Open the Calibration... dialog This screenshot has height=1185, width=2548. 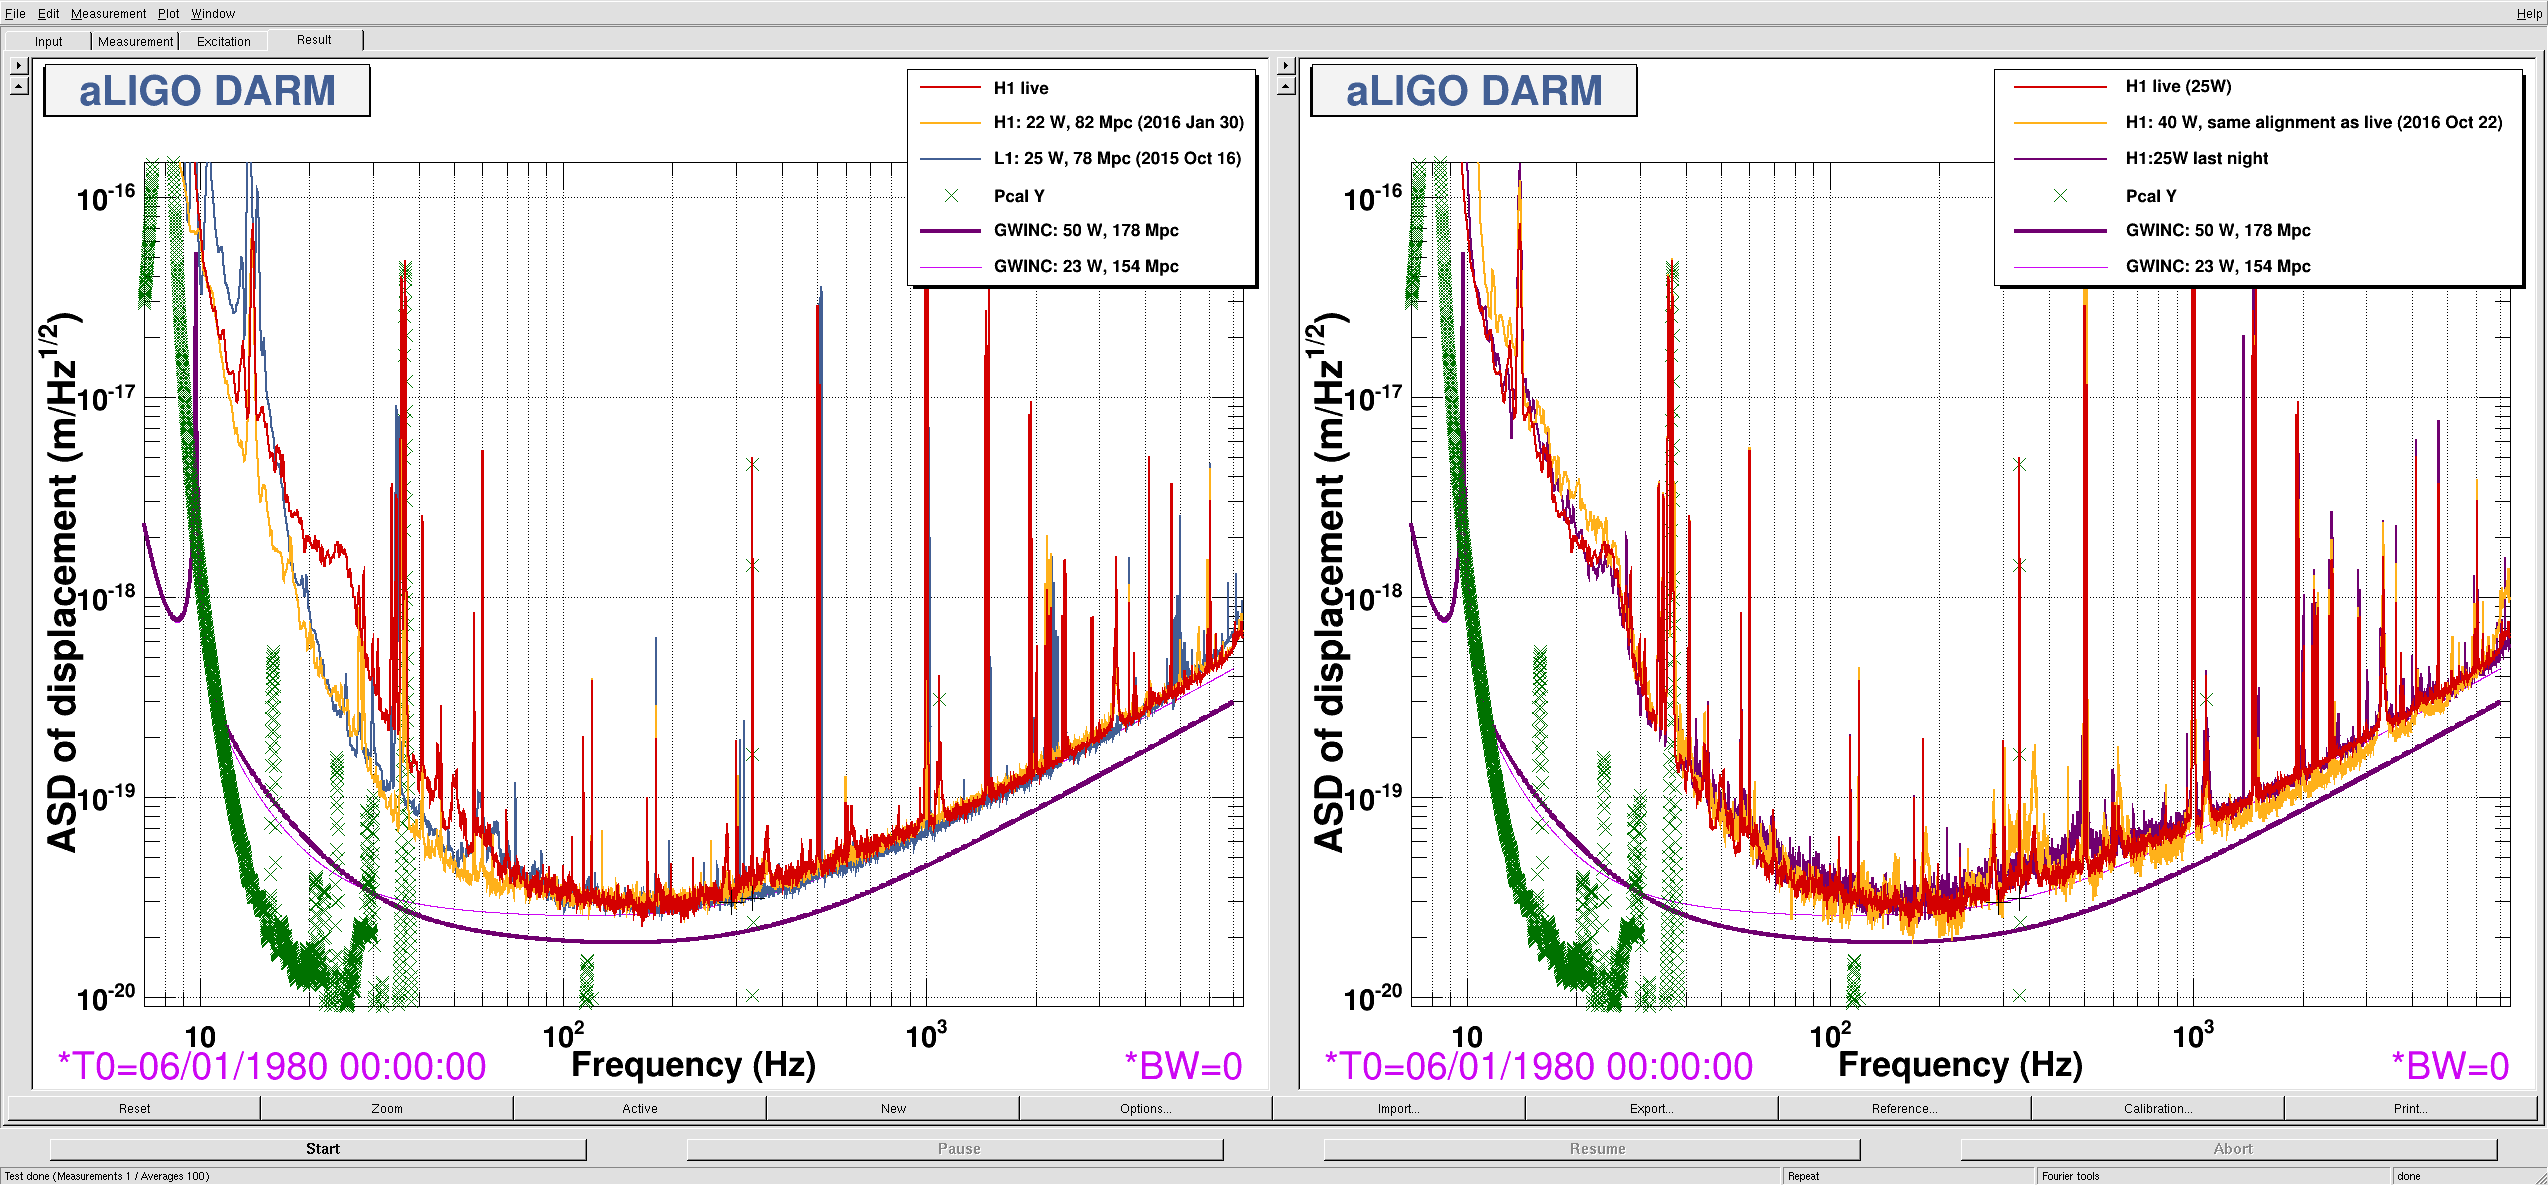[2158, 1108]
